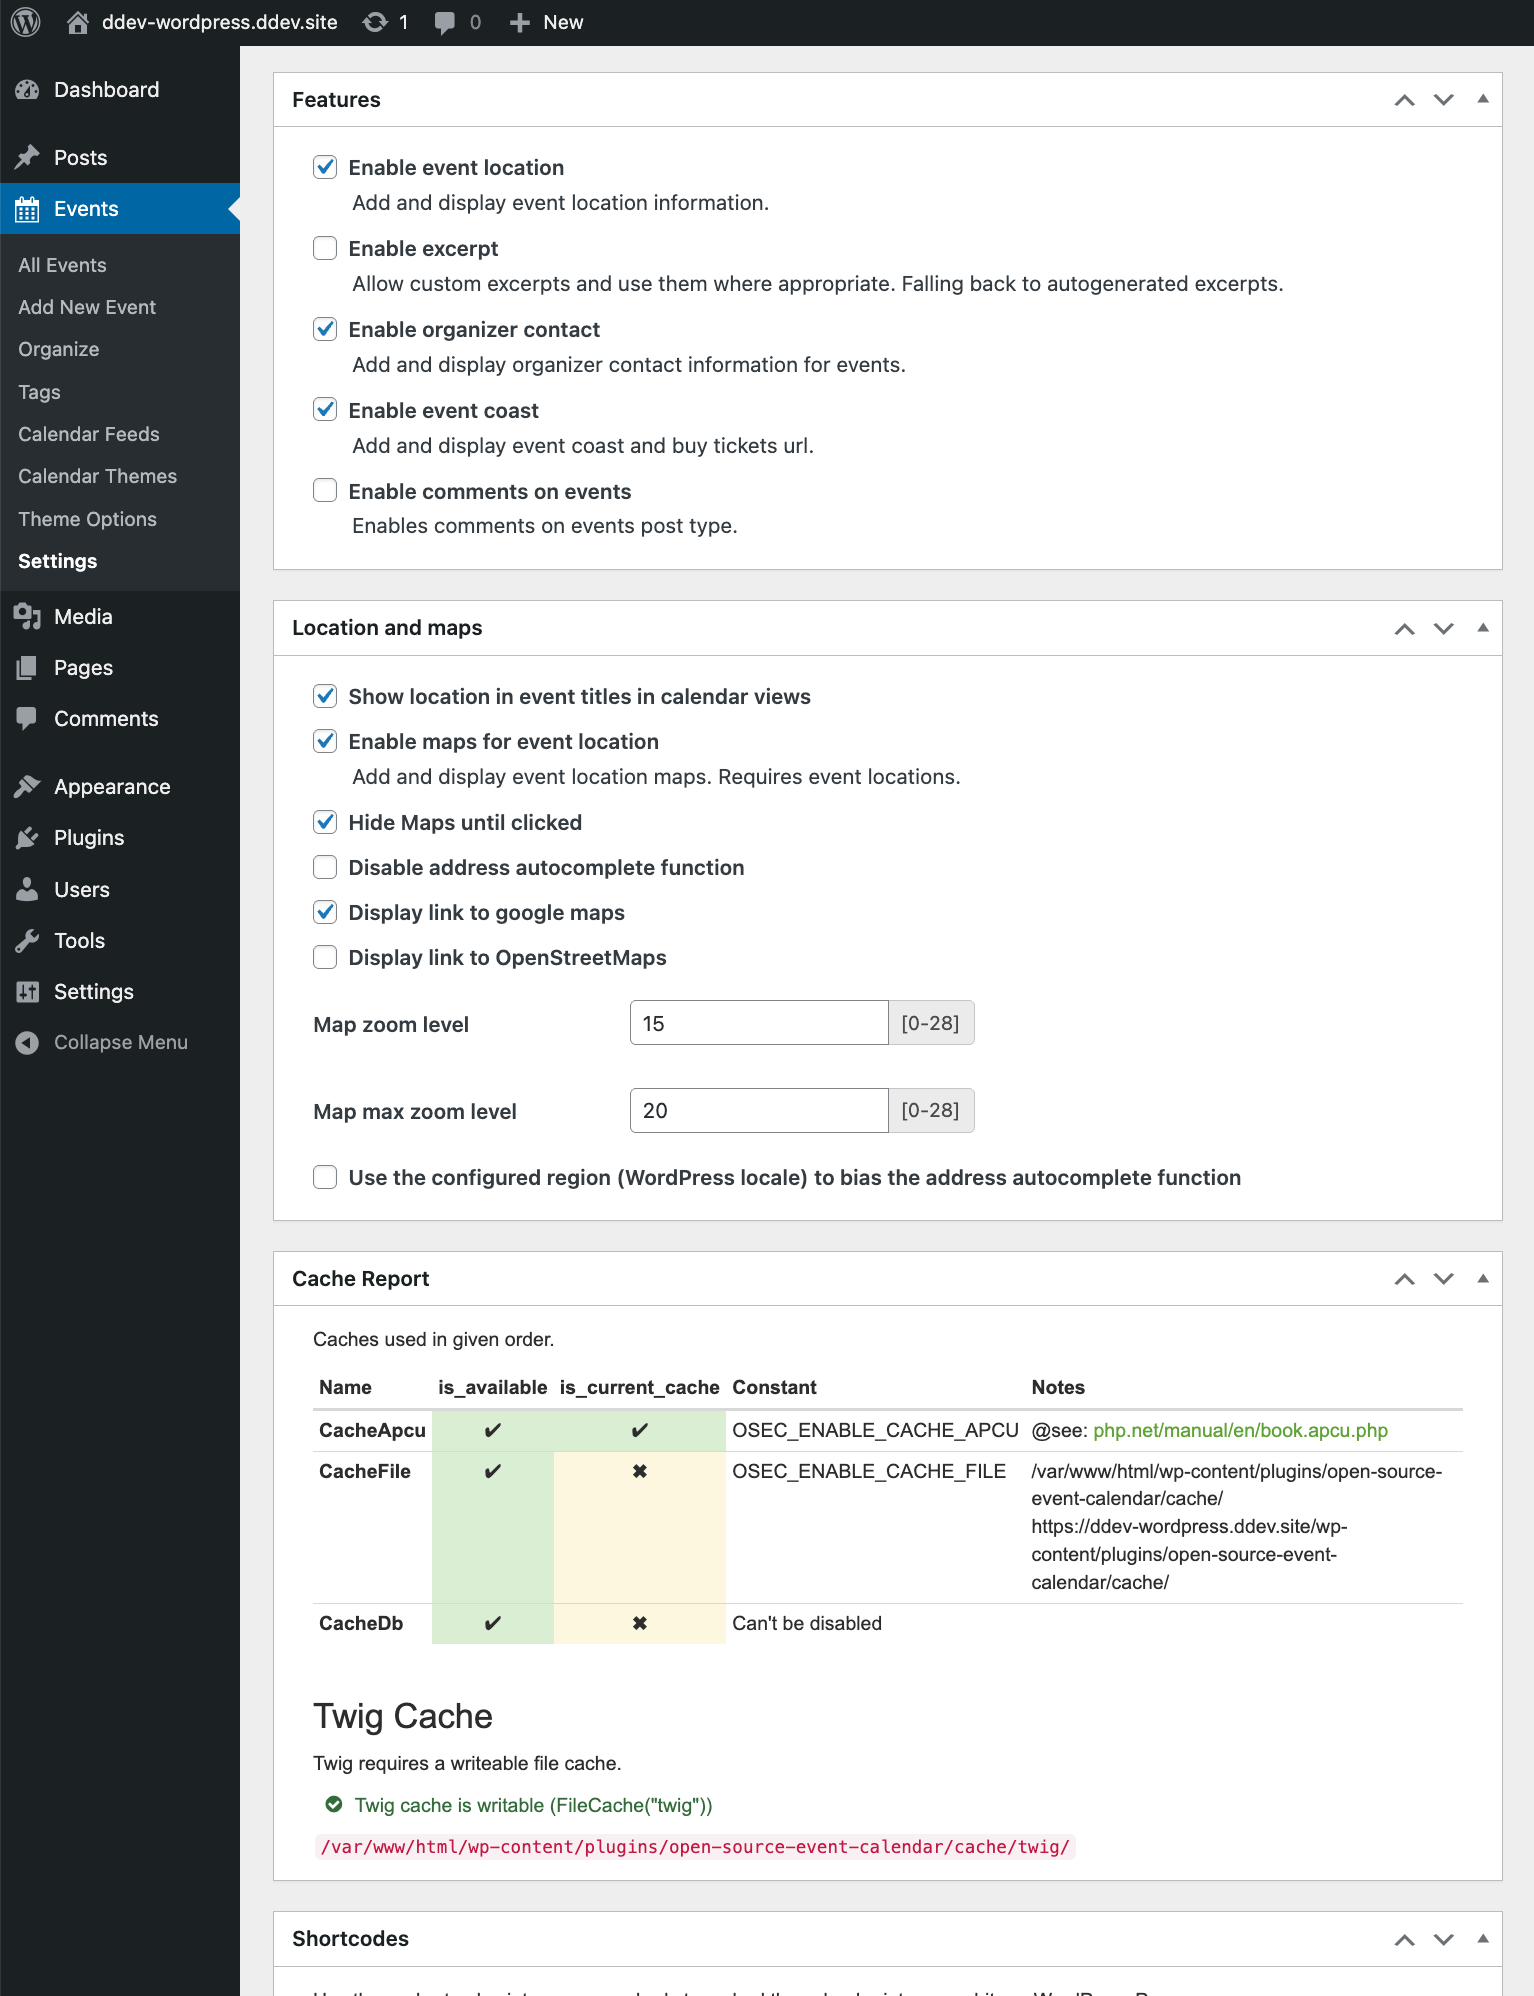Focus the Map max zoom level field

point(758,1111)
